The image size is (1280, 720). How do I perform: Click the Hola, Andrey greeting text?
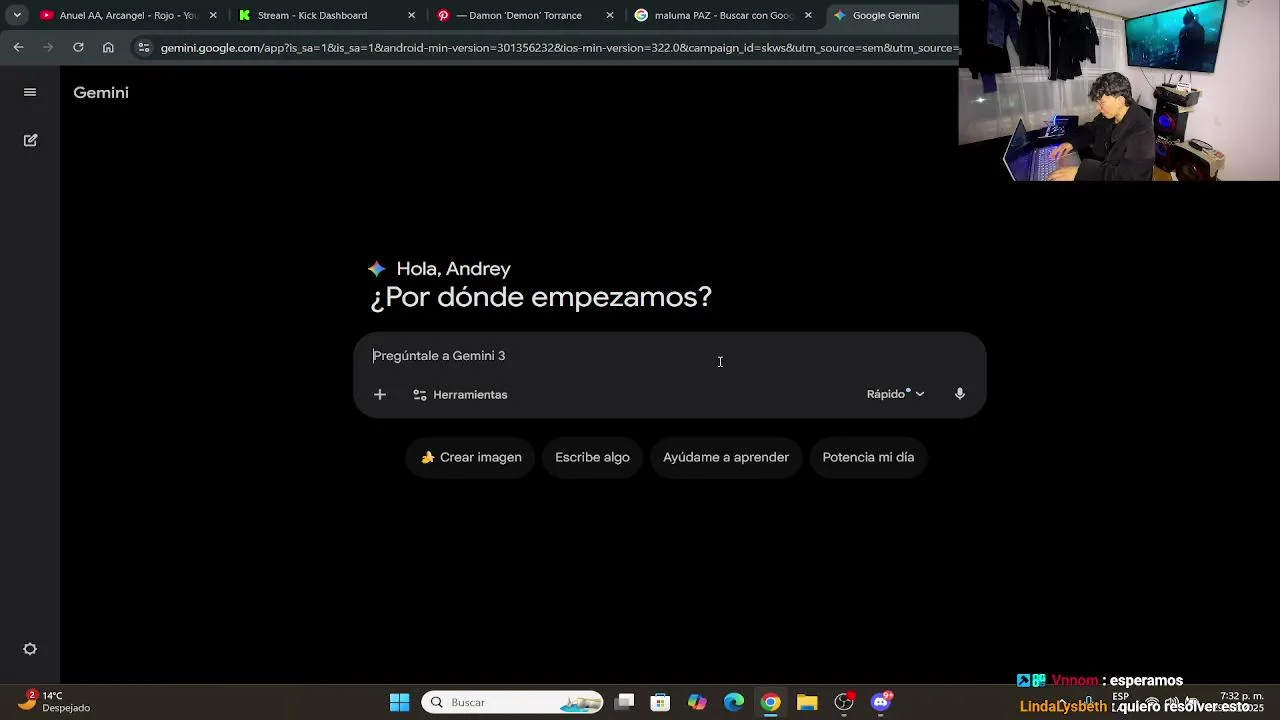[x=453, y=269]
